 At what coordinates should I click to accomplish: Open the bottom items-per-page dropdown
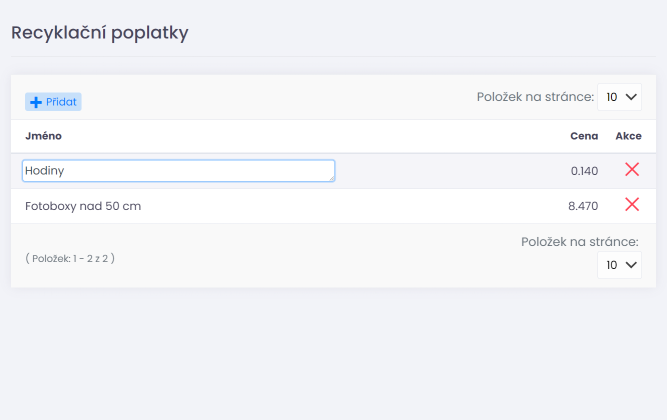(619, 265)
